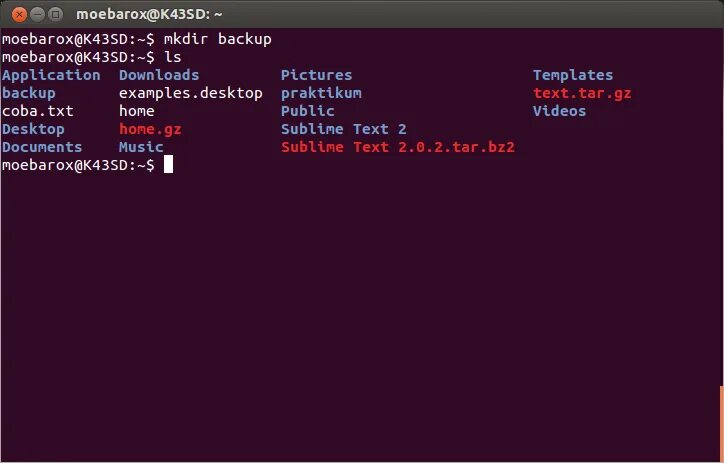Click the 'Downloads' directory listing
724x463 pixels.
point(159,75)
